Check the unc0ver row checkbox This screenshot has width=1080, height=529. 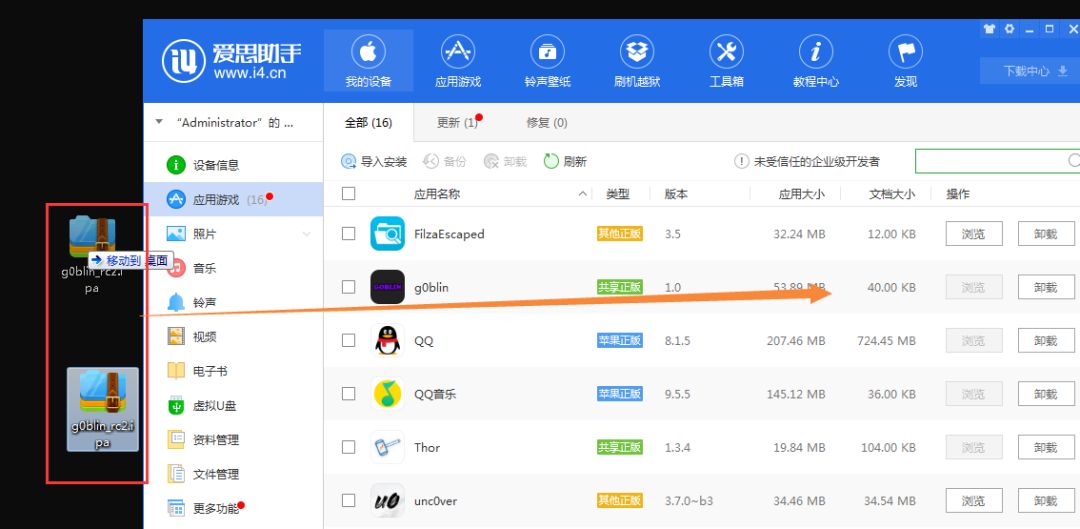[349, 500]
